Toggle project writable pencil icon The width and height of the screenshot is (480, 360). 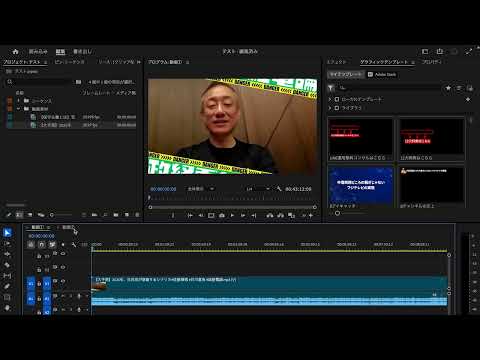(x=9, y=215)
